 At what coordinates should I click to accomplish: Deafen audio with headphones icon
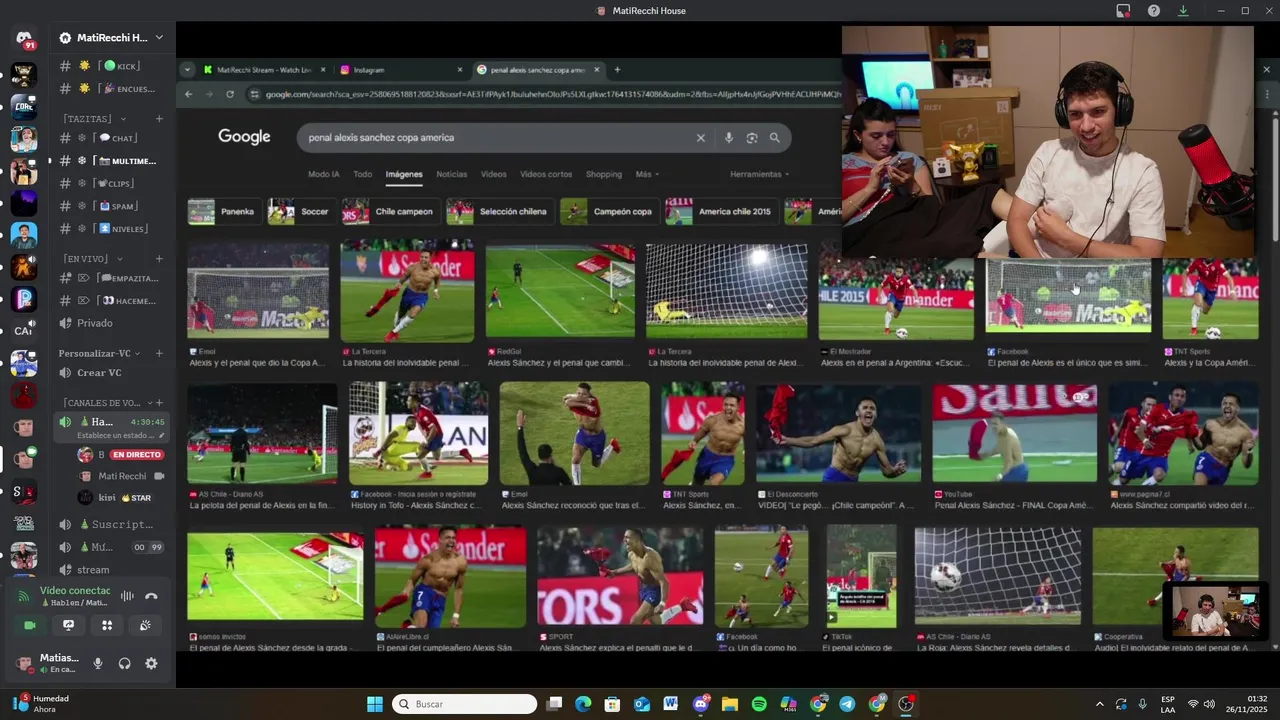[x=124, y=663]
